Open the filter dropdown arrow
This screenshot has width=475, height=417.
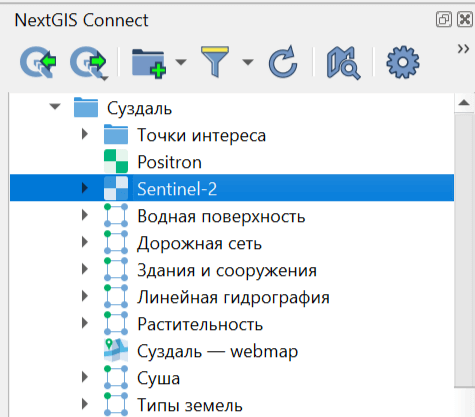(248, 62)
